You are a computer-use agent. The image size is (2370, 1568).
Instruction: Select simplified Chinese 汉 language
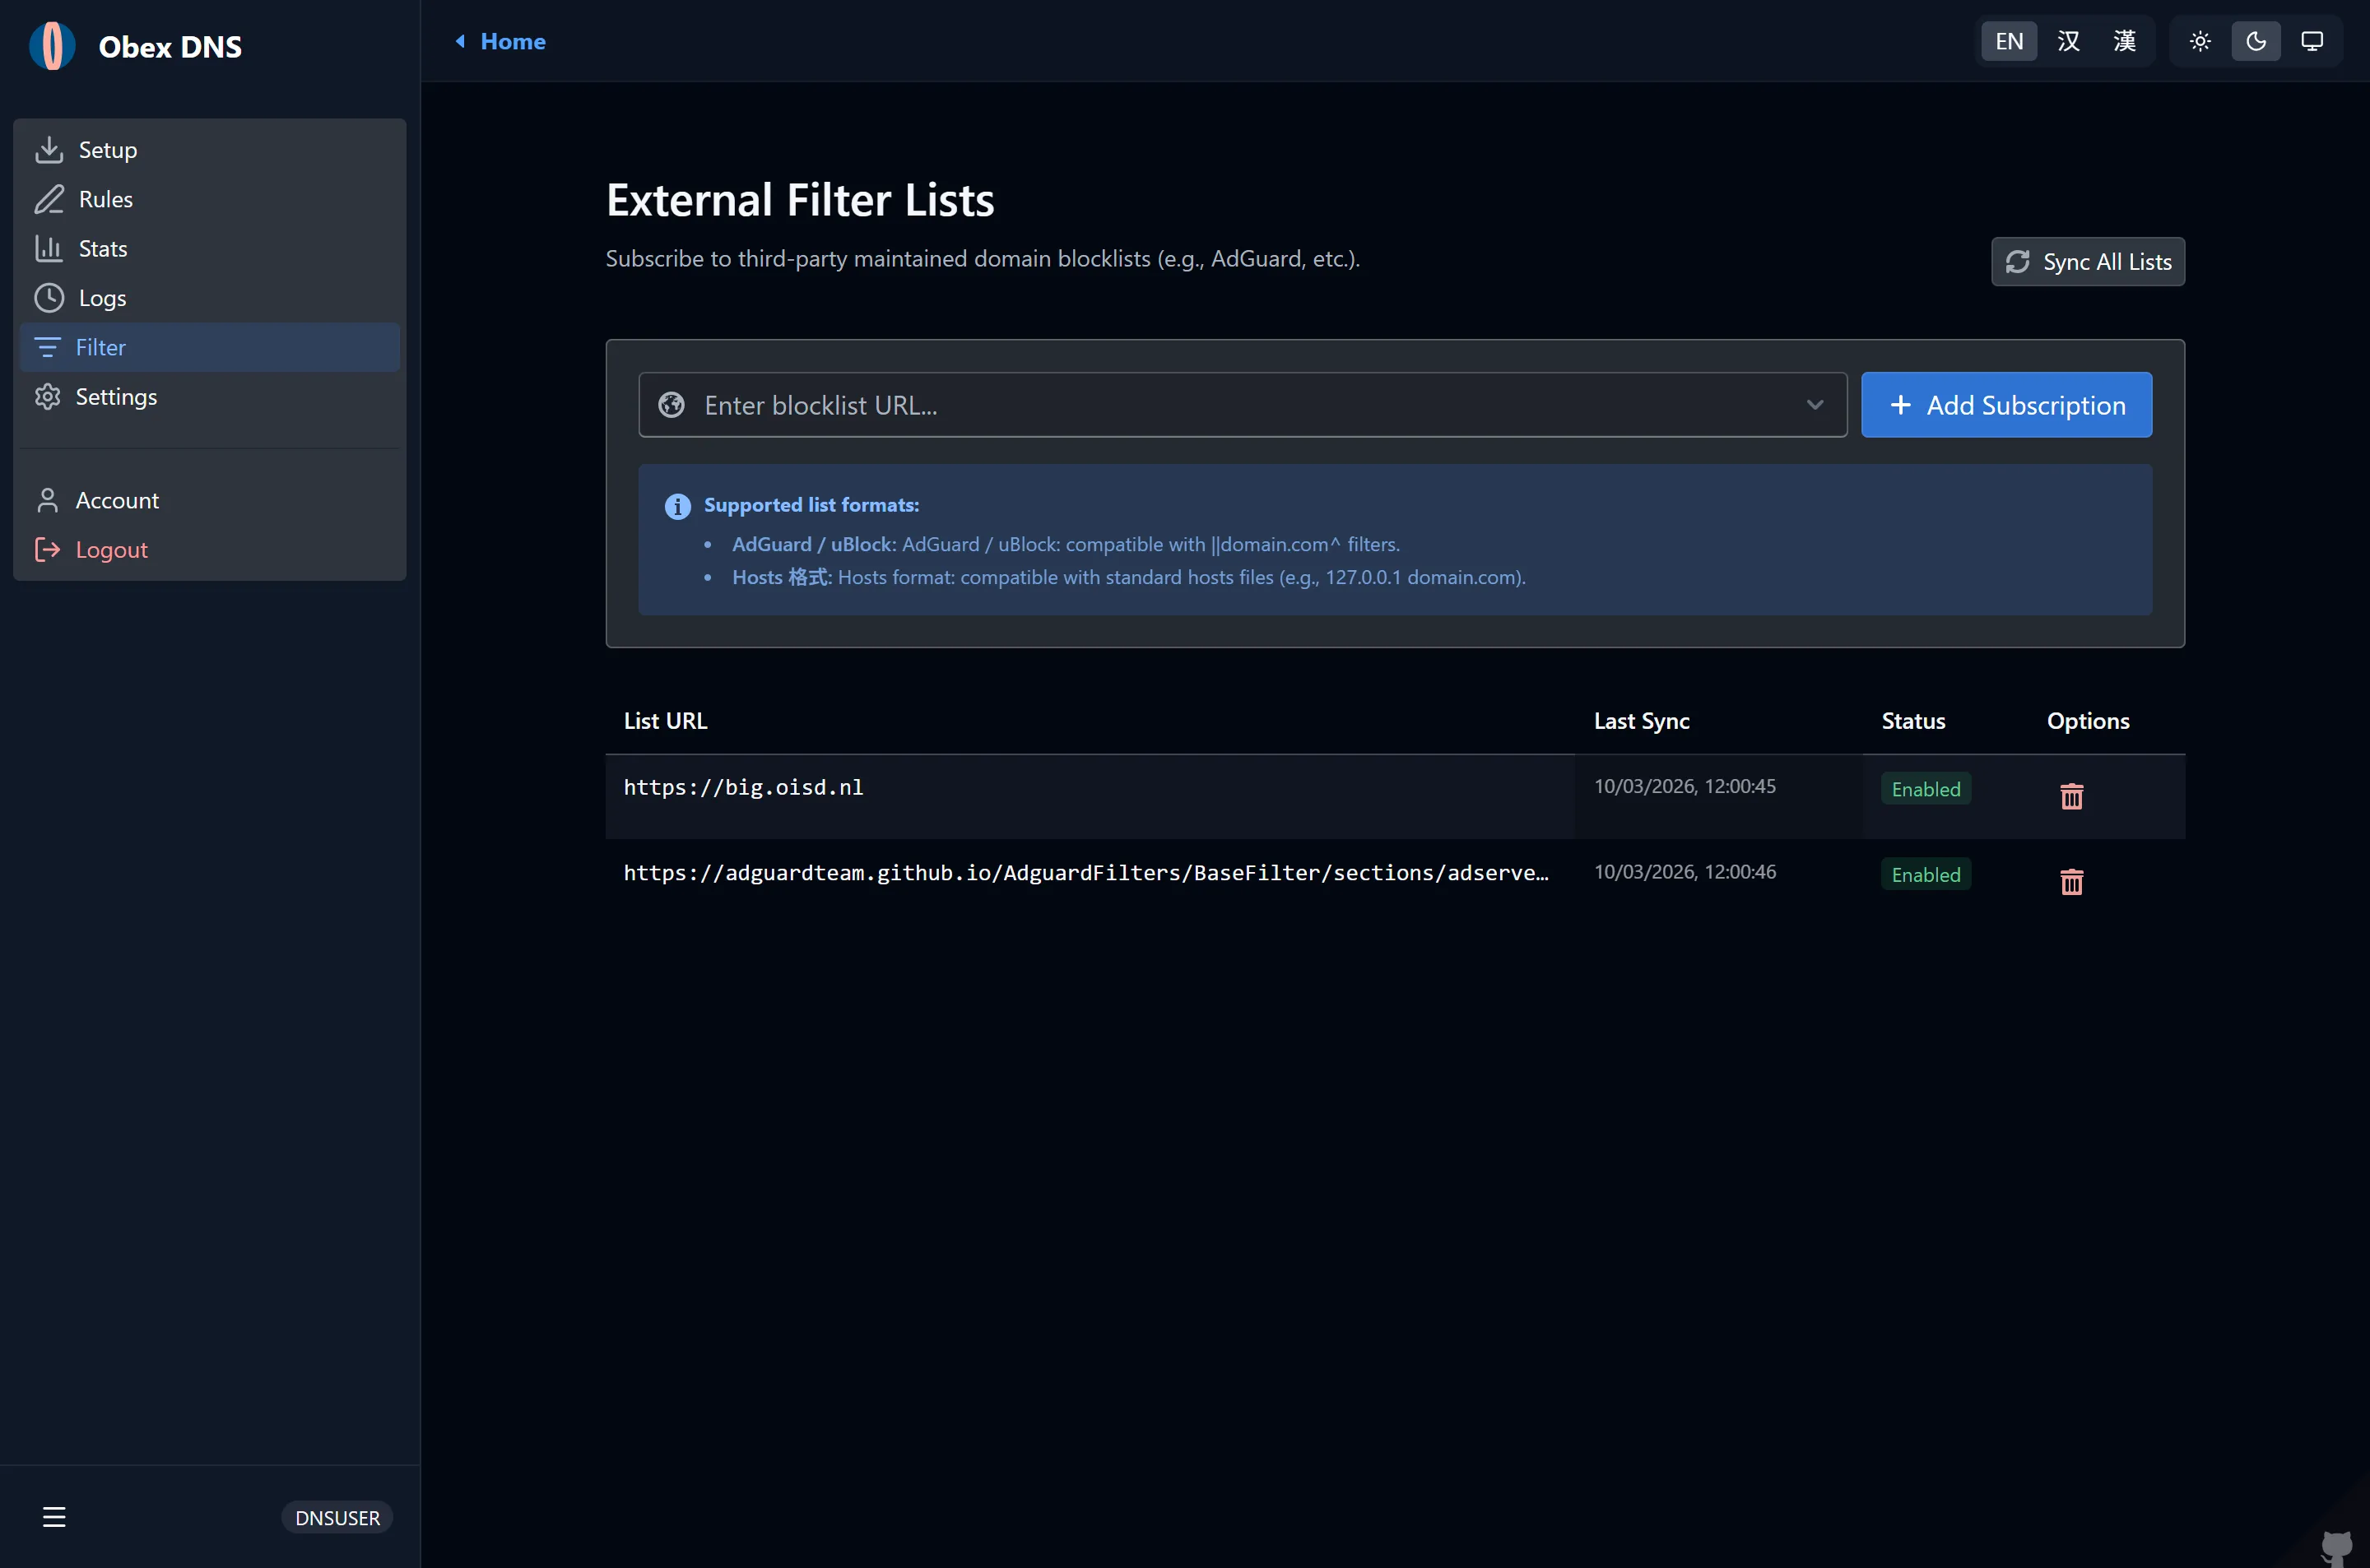[2068, 41]
